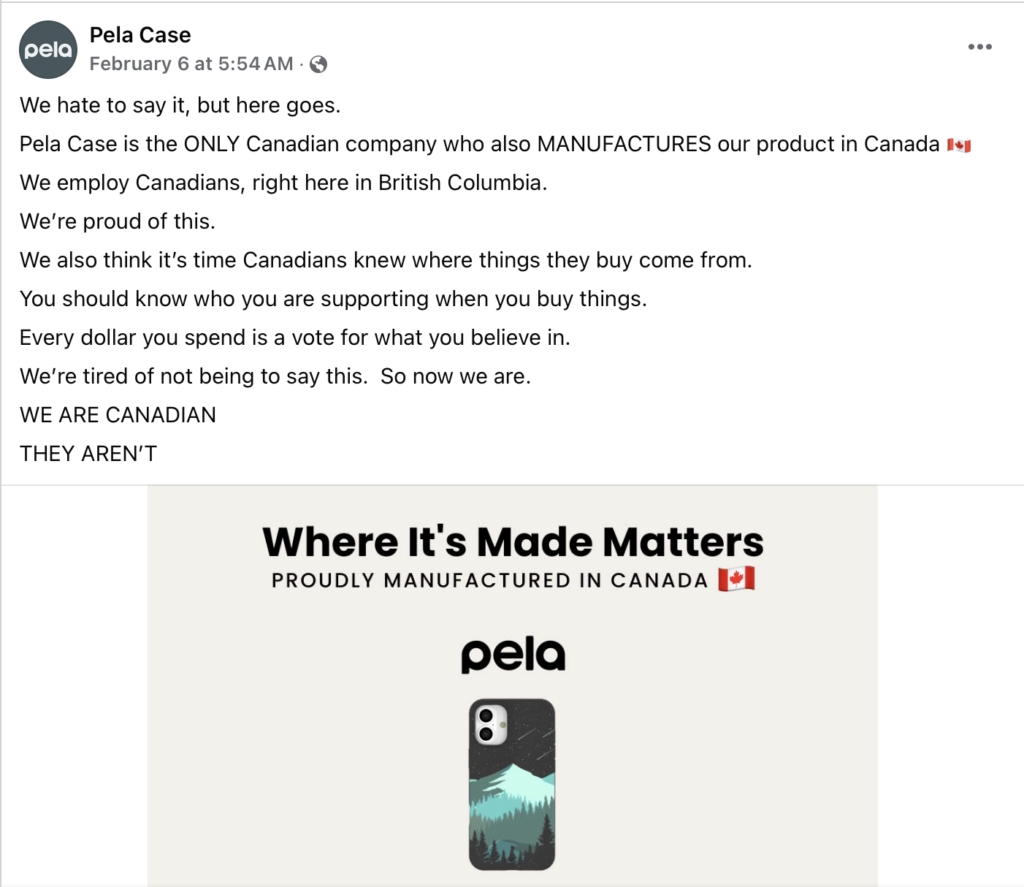Open the Pela profile avatar

[48, 50]
